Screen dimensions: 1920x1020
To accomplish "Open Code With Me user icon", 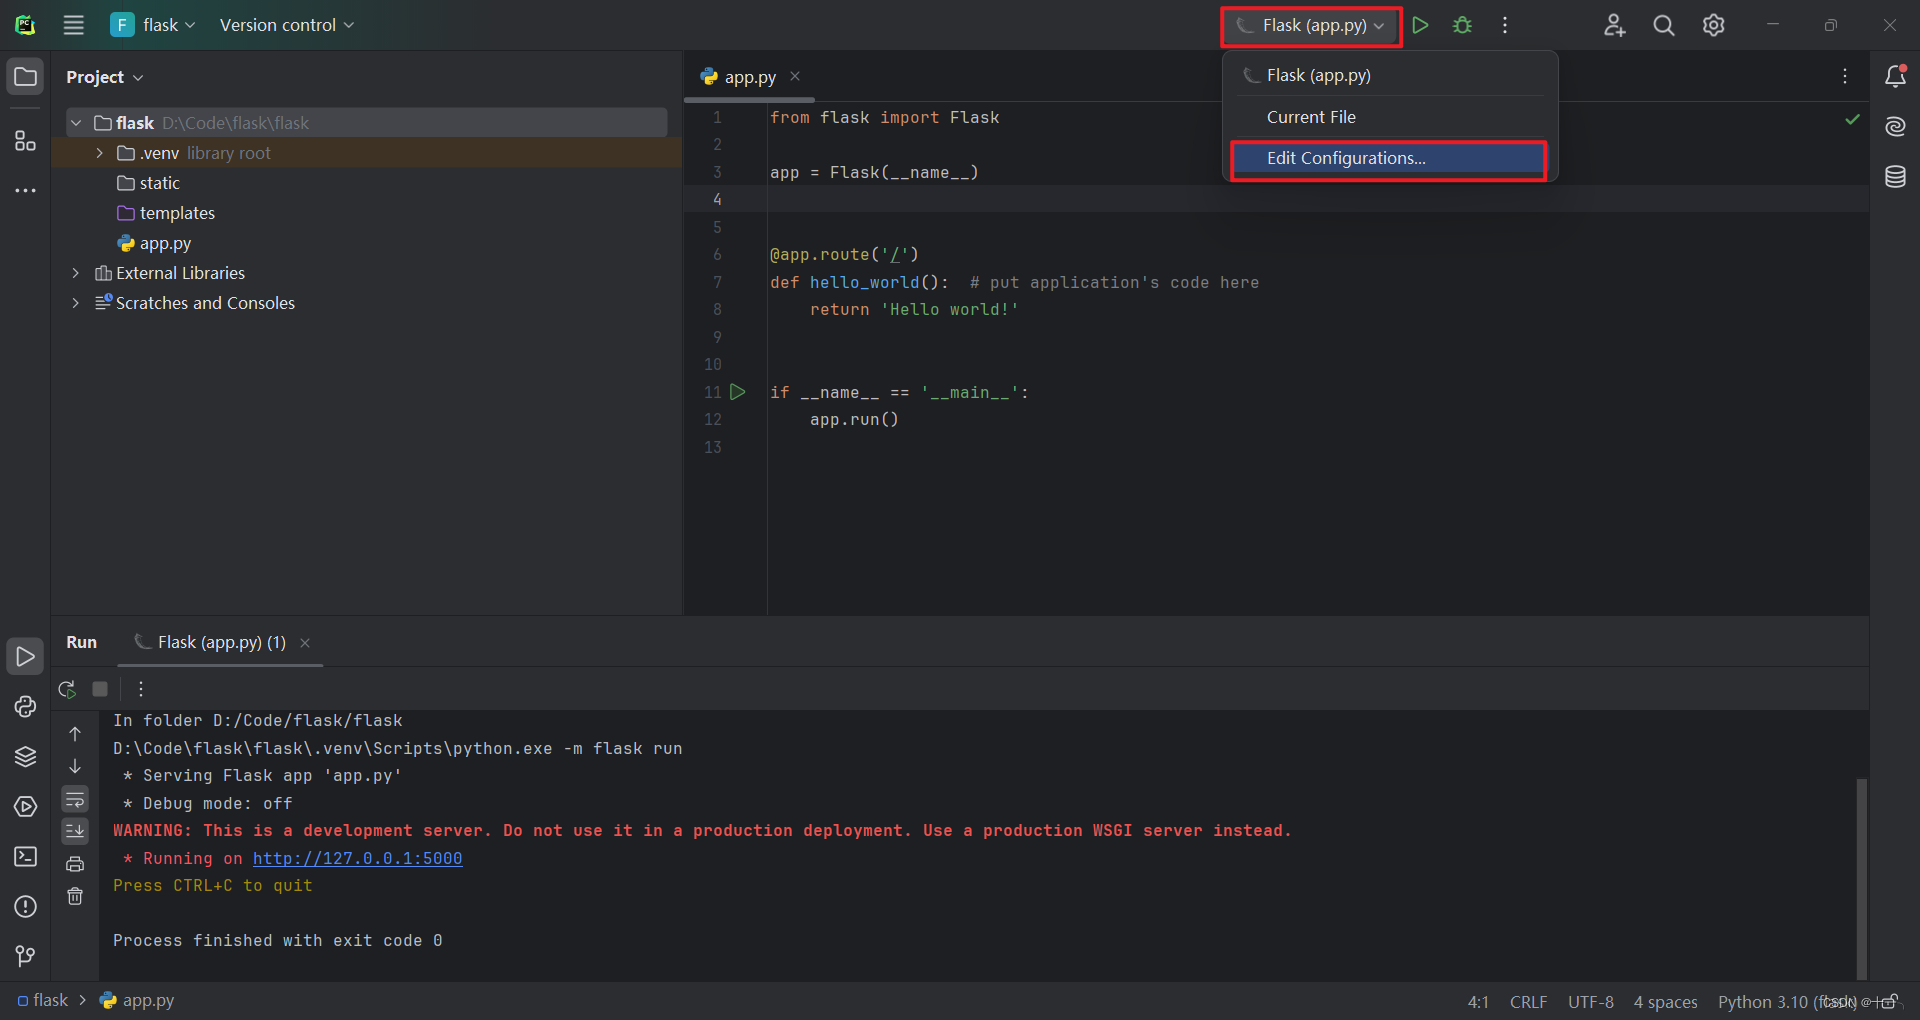I will pos(1614,25).
